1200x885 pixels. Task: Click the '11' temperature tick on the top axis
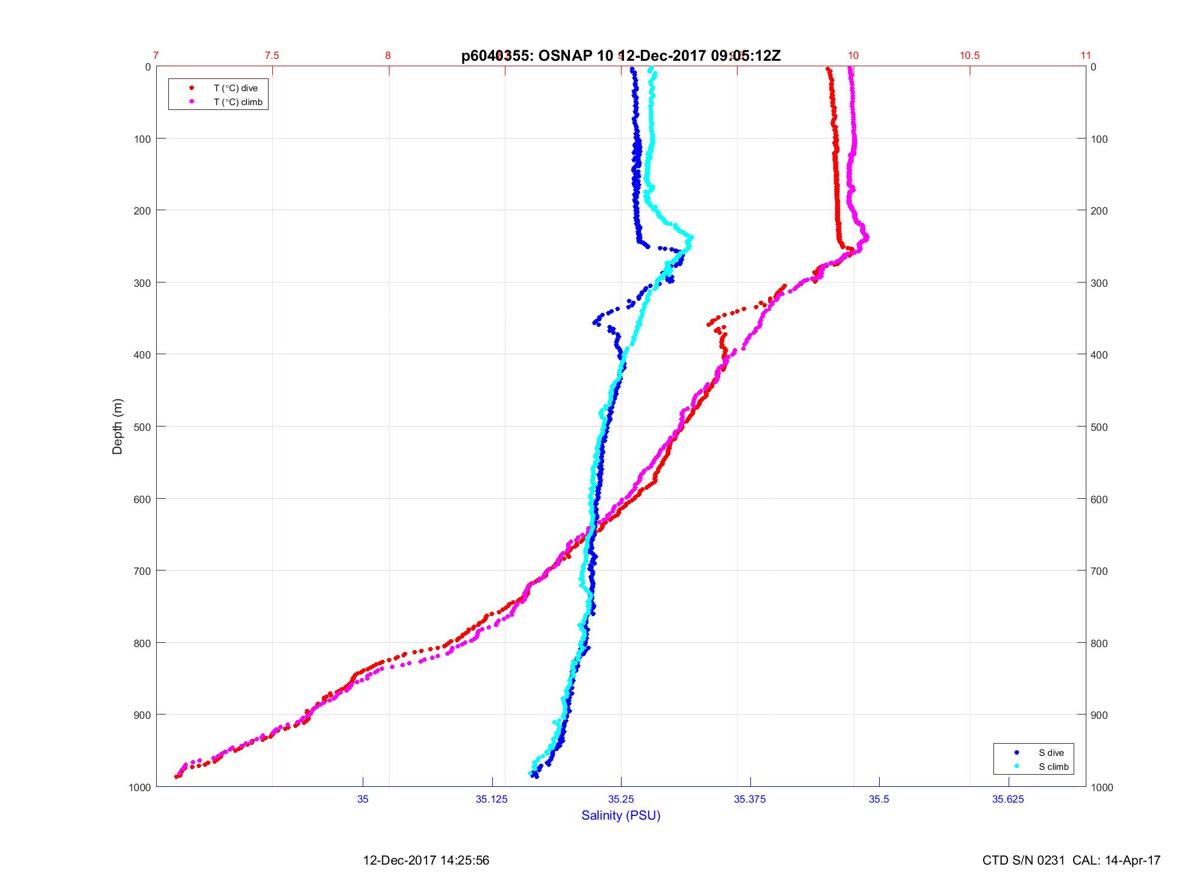tap(1086, 55)
